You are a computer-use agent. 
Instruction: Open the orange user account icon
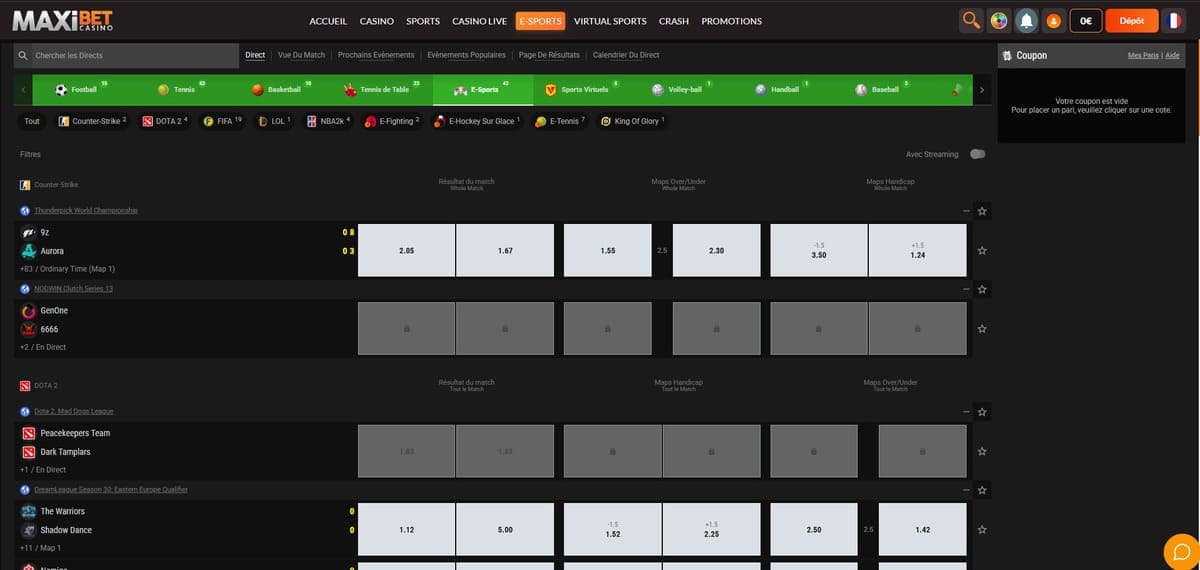[1053, 20]
